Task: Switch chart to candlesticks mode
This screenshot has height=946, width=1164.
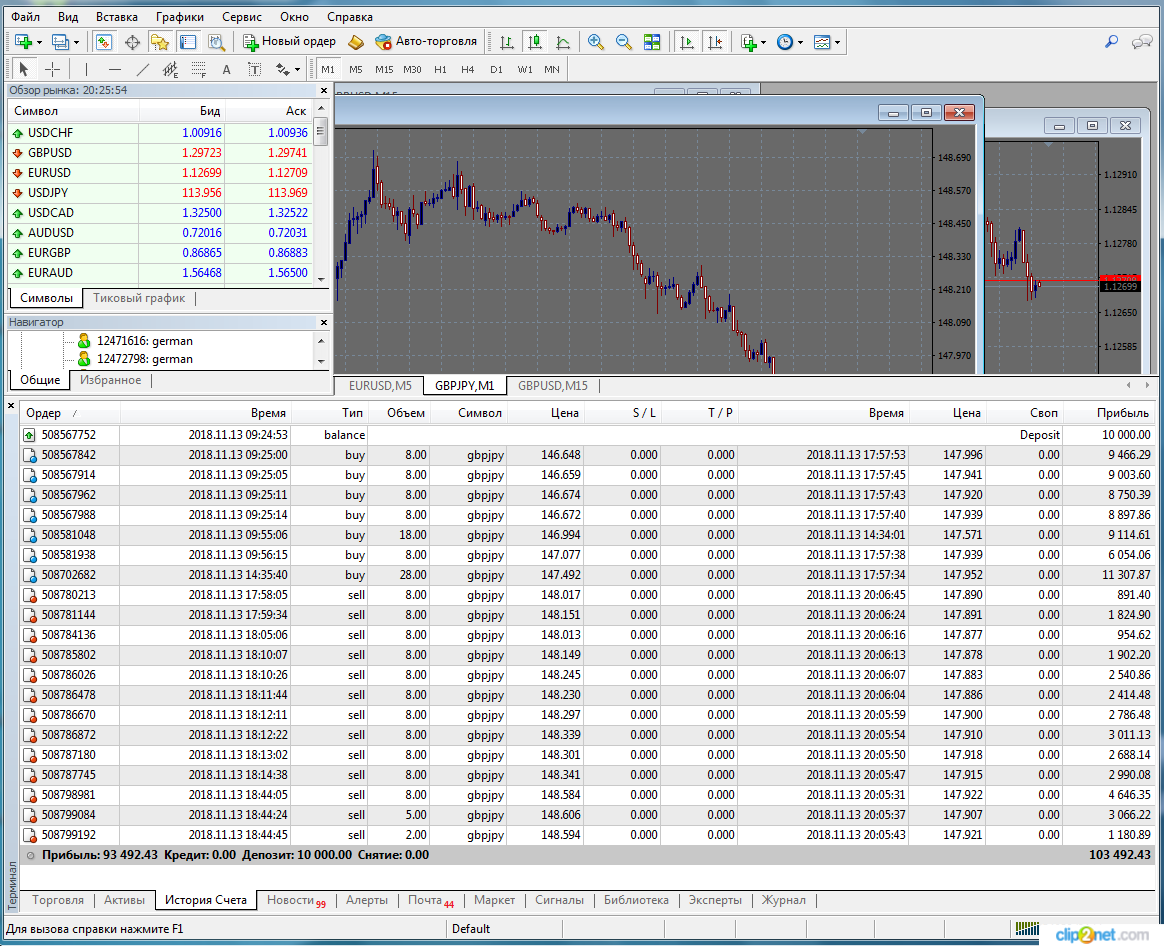Action: (x=535, y=42)
